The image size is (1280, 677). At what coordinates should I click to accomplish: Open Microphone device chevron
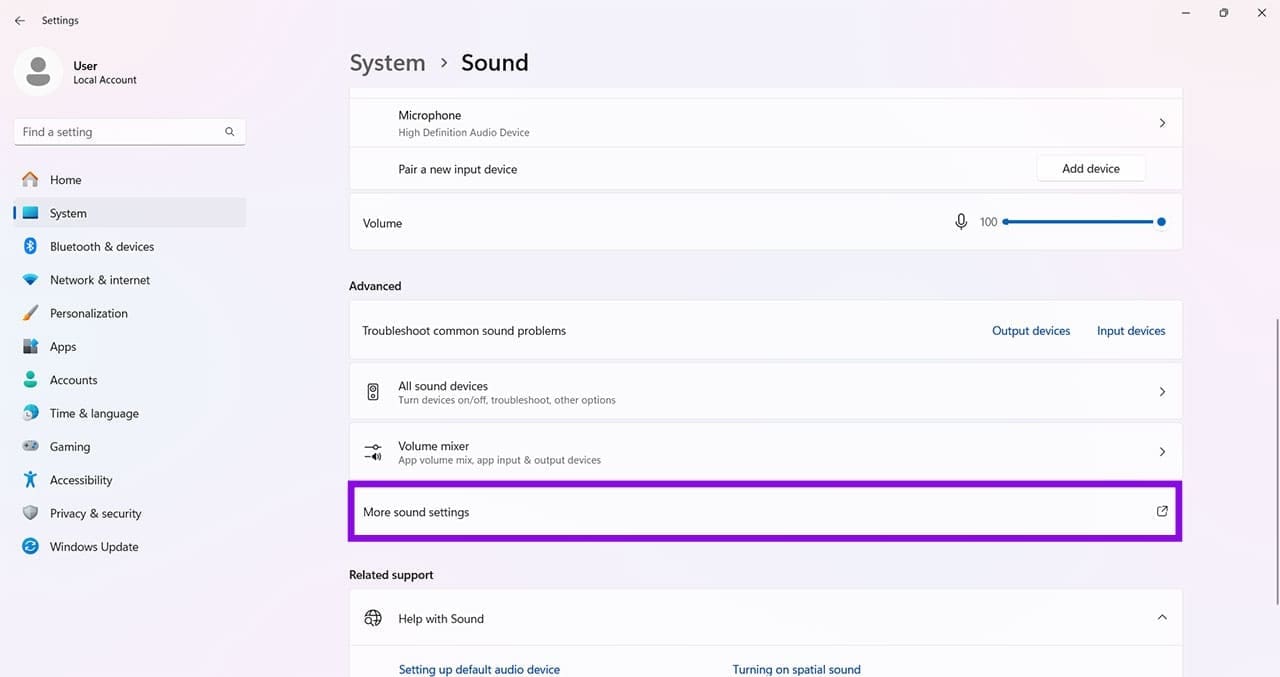[1162, 123]
